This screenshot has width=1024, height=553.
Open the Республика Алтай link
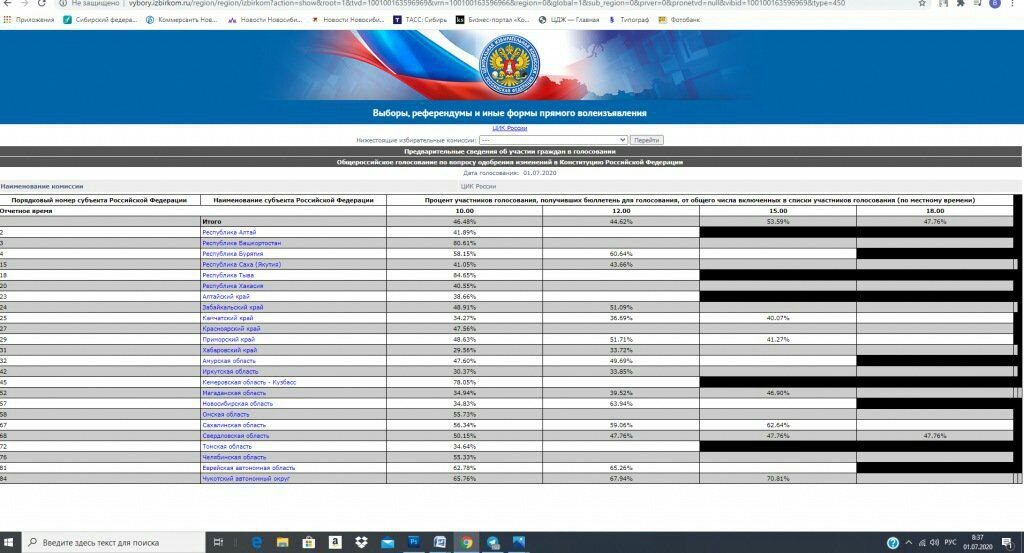229,232
